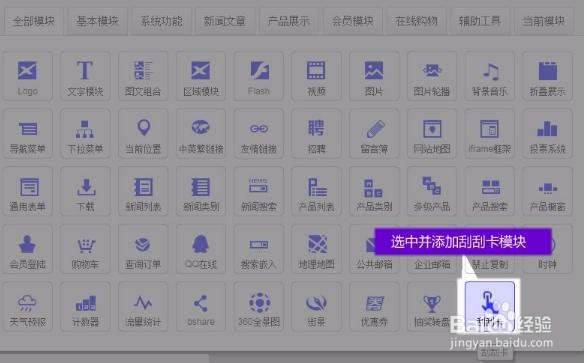Open the 辅助工具 tab
Image resolution: width=587 pixels, height=363 pixels.
coord(480,21)
